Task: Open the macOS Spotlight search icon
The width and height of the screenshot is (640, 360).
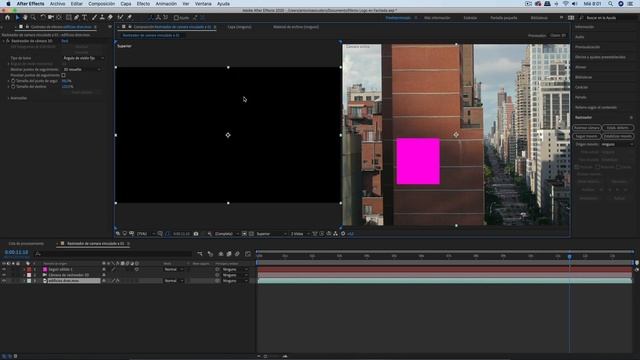Action: pos(610,4)
